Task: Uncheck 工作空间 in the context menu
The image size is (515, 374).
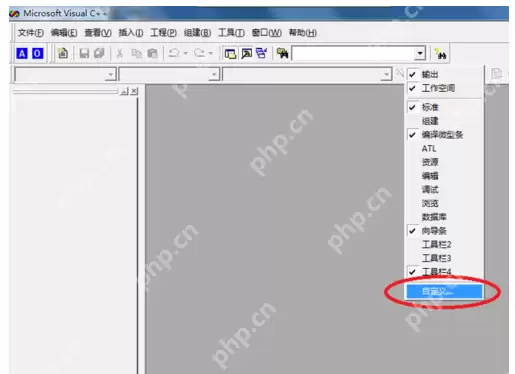Action: 445,88
